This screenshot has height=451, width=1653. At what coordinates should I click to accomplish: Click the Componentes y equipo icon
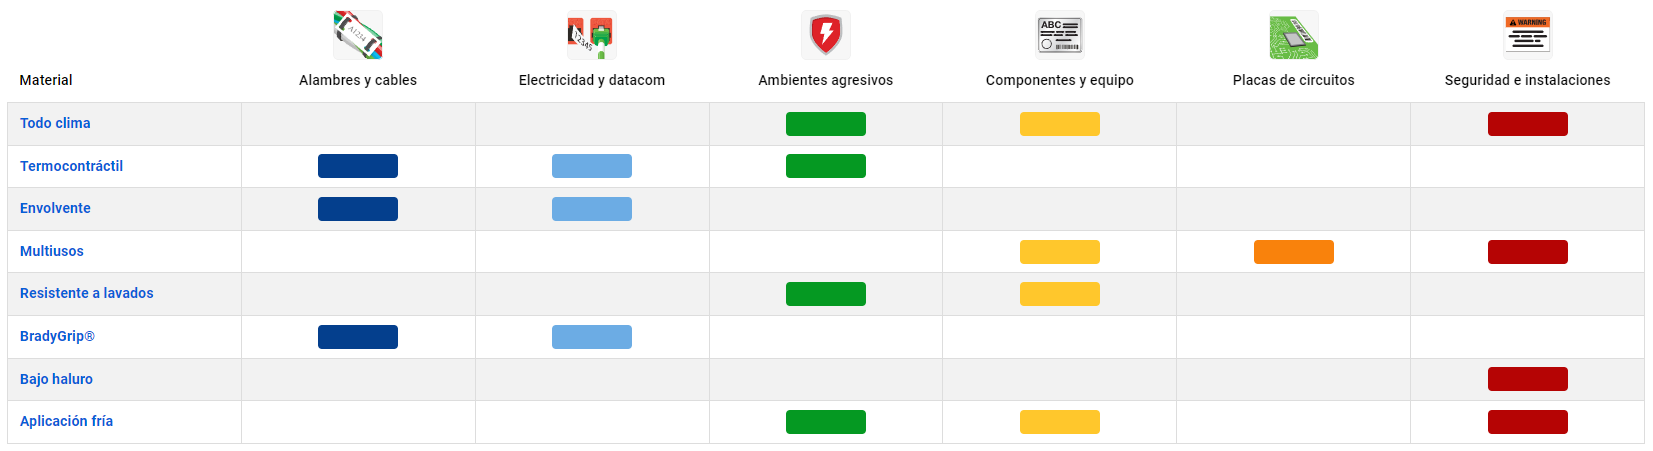click(x=1060, y=35)
